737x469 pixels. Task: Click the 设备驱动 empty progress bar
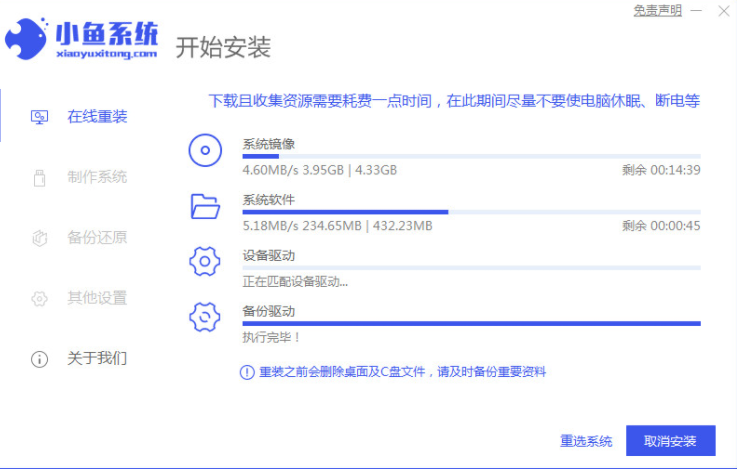tap(471, 268)
